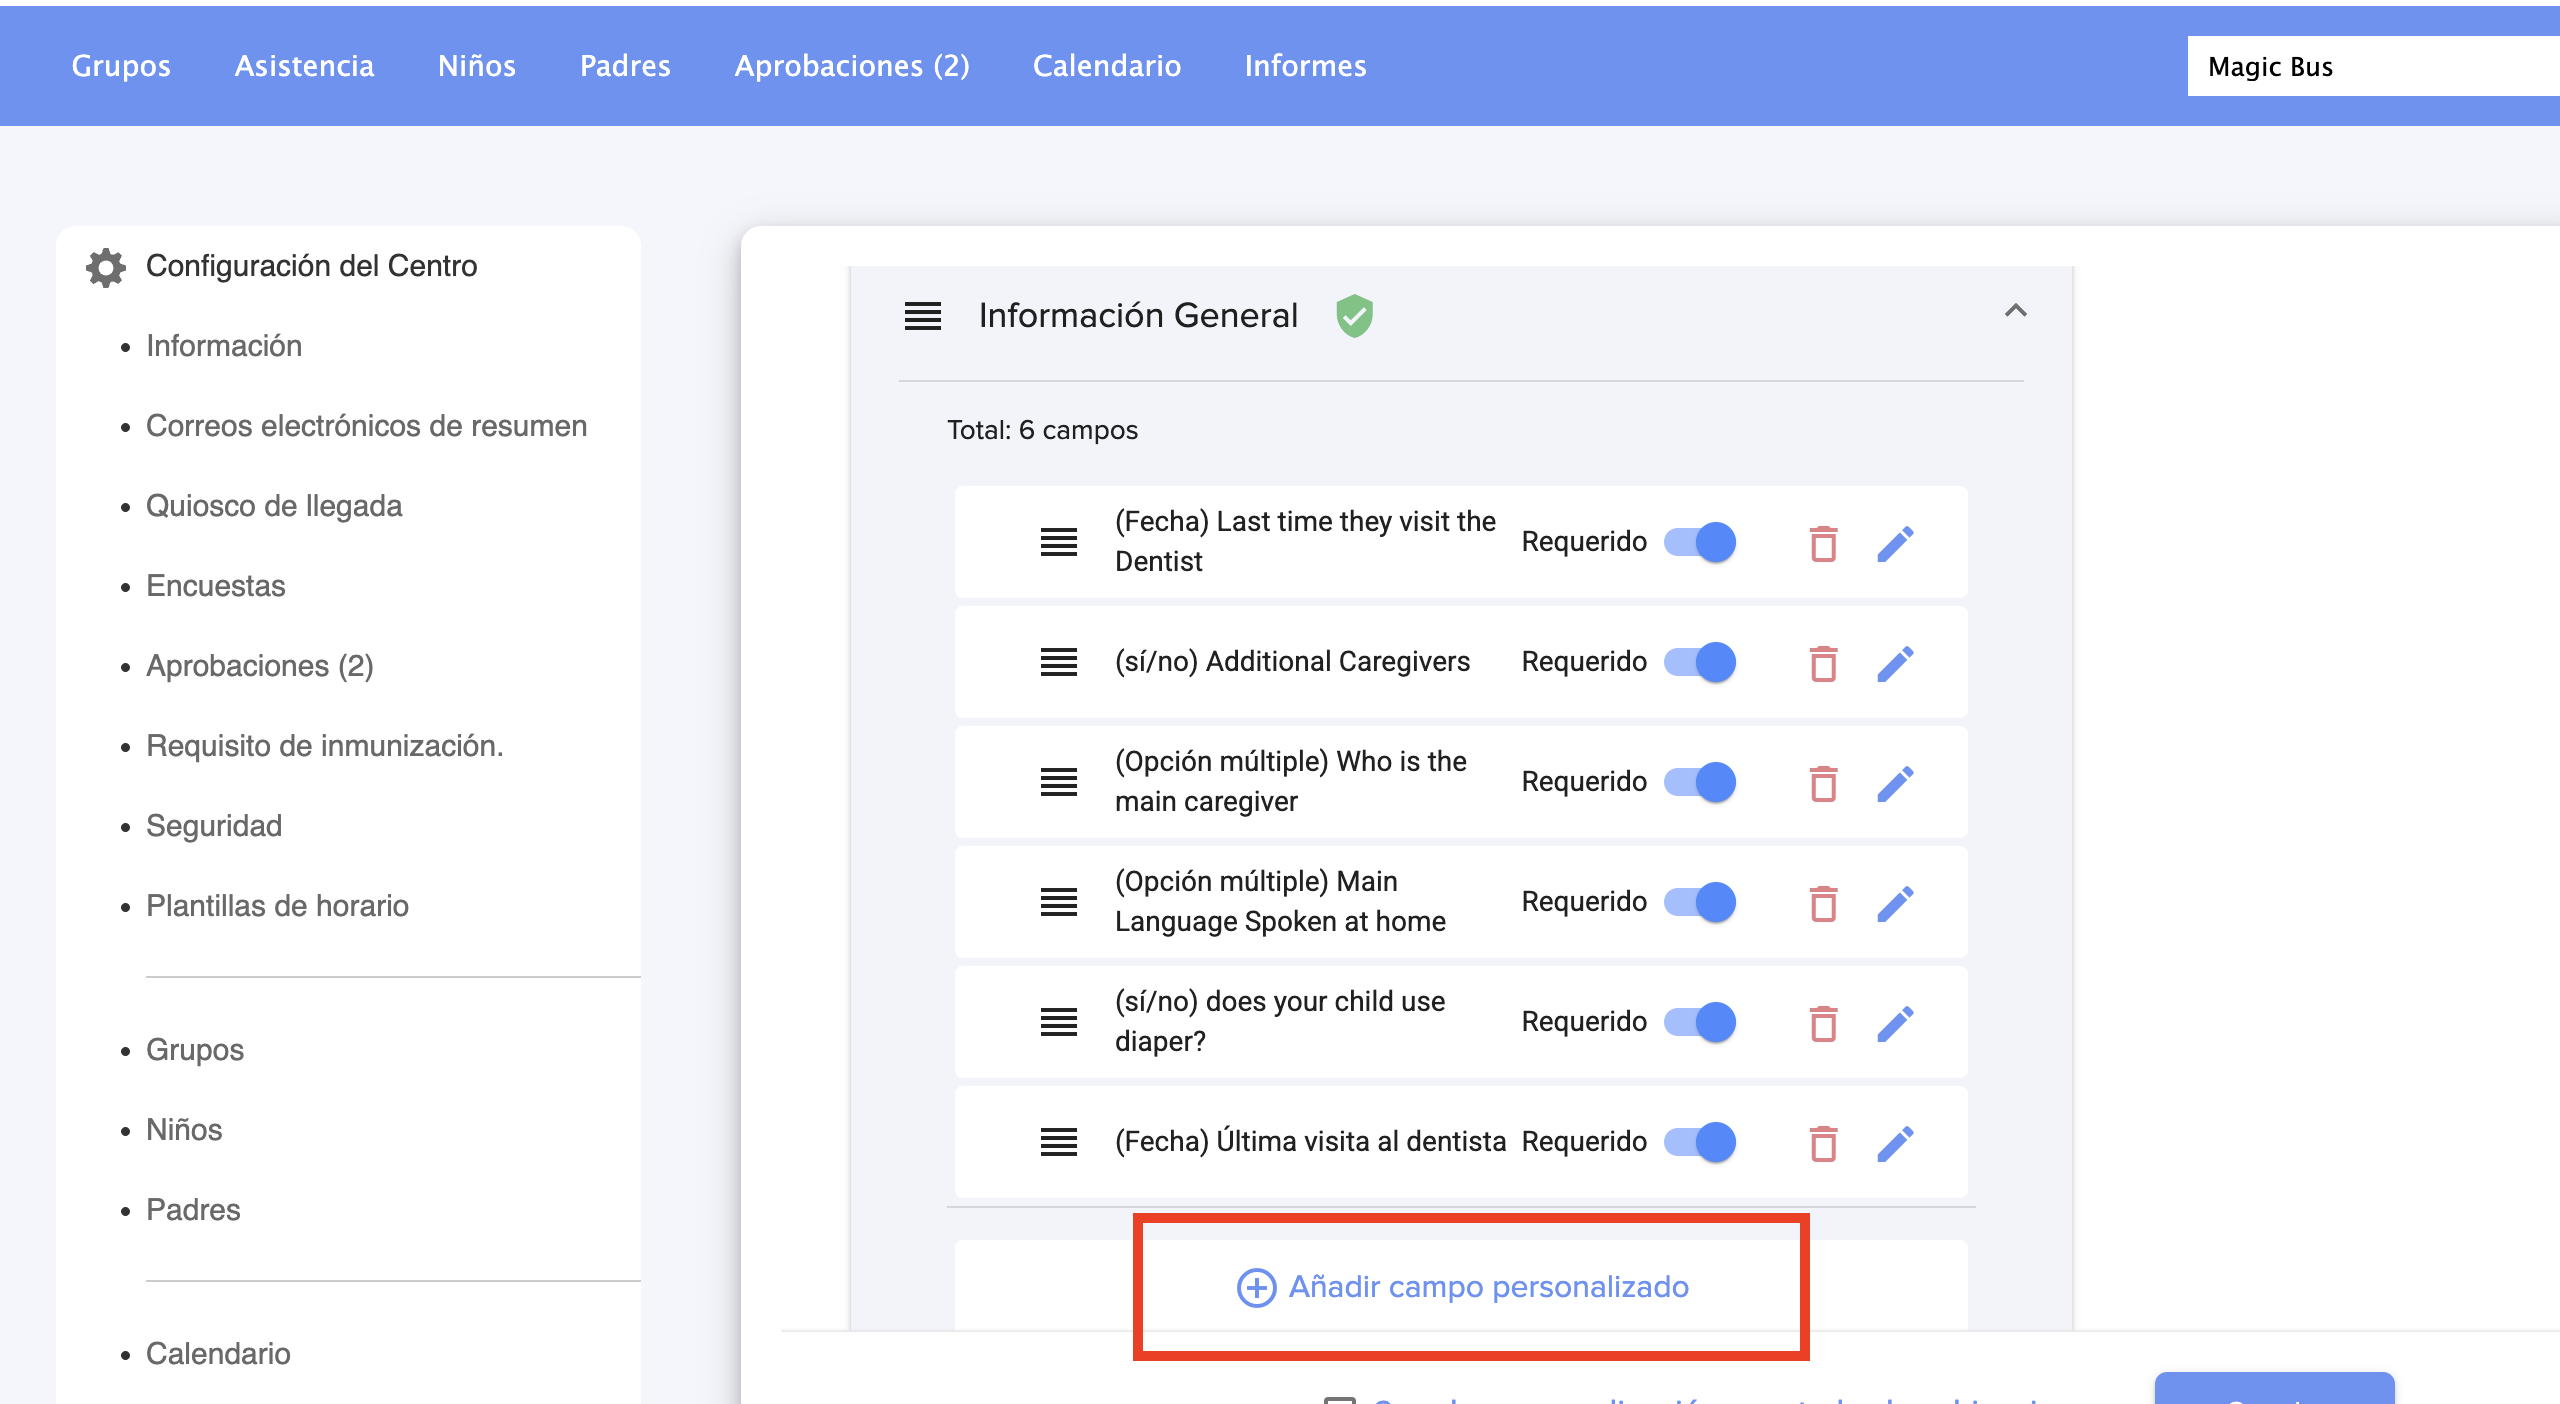The image size is (2560, 1404).
Task: Edit the Last time they visit Dentist field
Action: [1895, 543]
